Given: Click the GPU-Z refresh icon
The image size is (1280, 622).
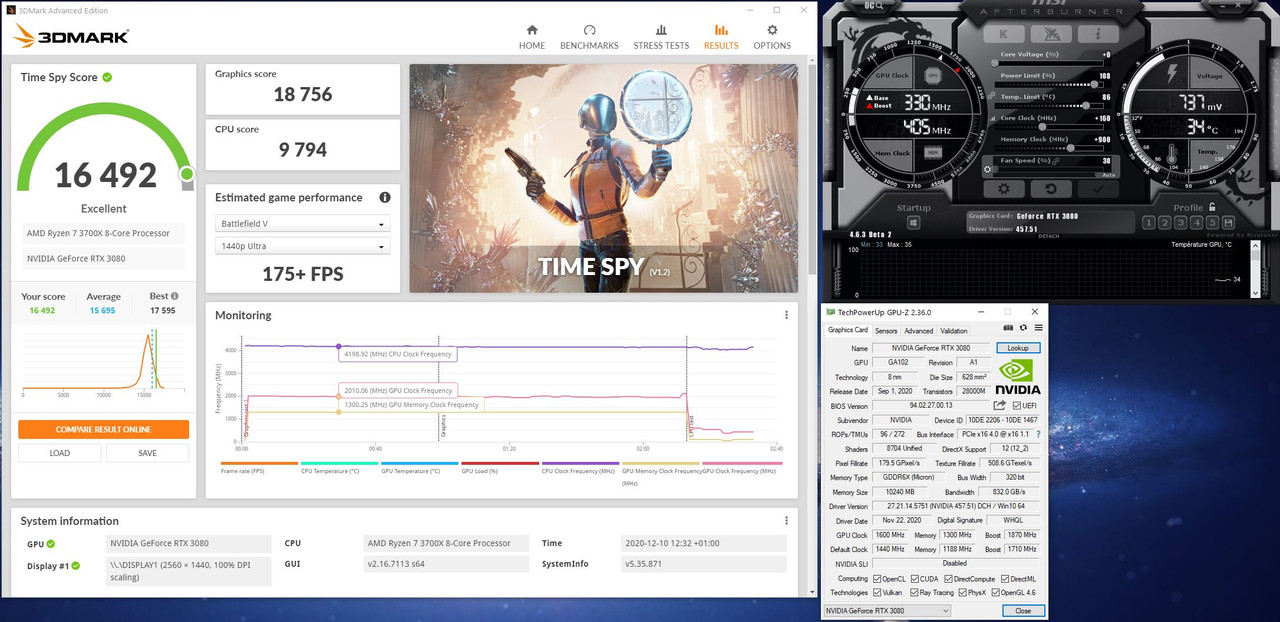Looking at the screenshot, I should tap(1023, 328).
